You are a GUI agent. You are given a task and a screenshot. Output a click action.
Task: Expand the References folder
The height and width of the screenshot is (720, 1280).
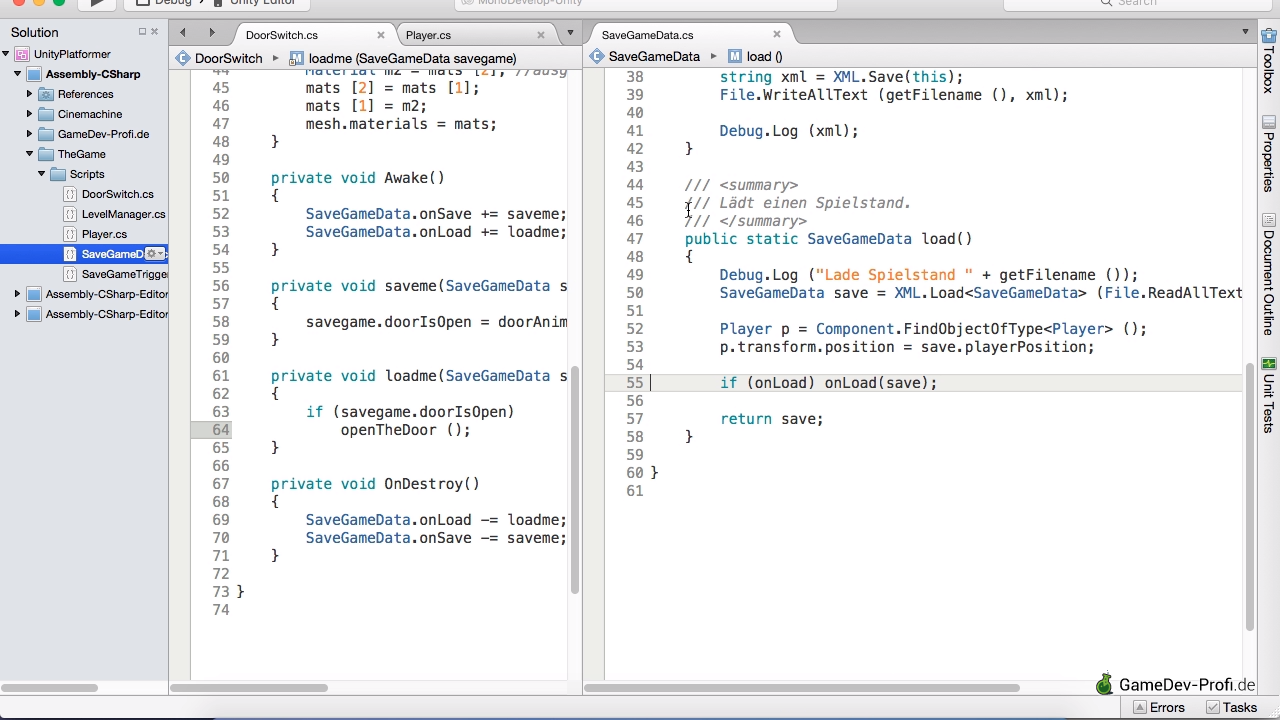coord(30,94)
